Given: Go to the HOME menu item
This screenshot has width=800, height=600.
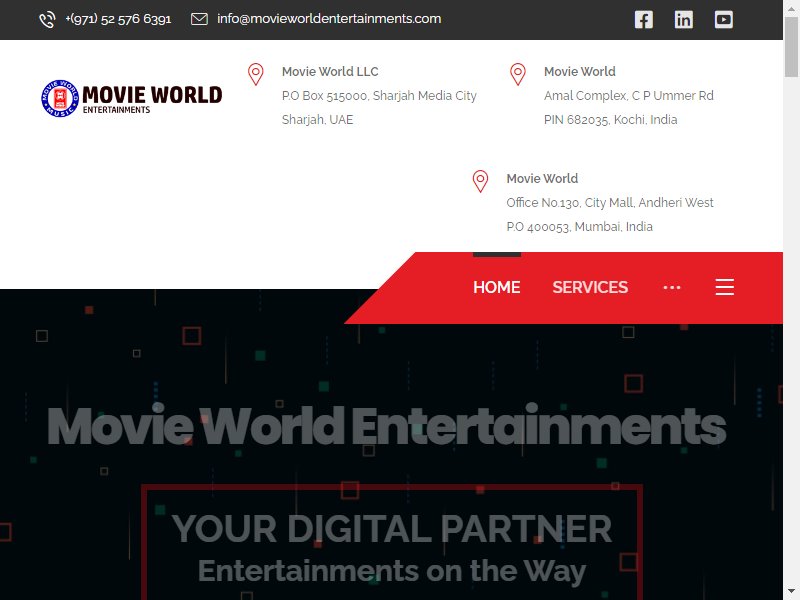Looking at the screenshot, I should coord(496,287).
